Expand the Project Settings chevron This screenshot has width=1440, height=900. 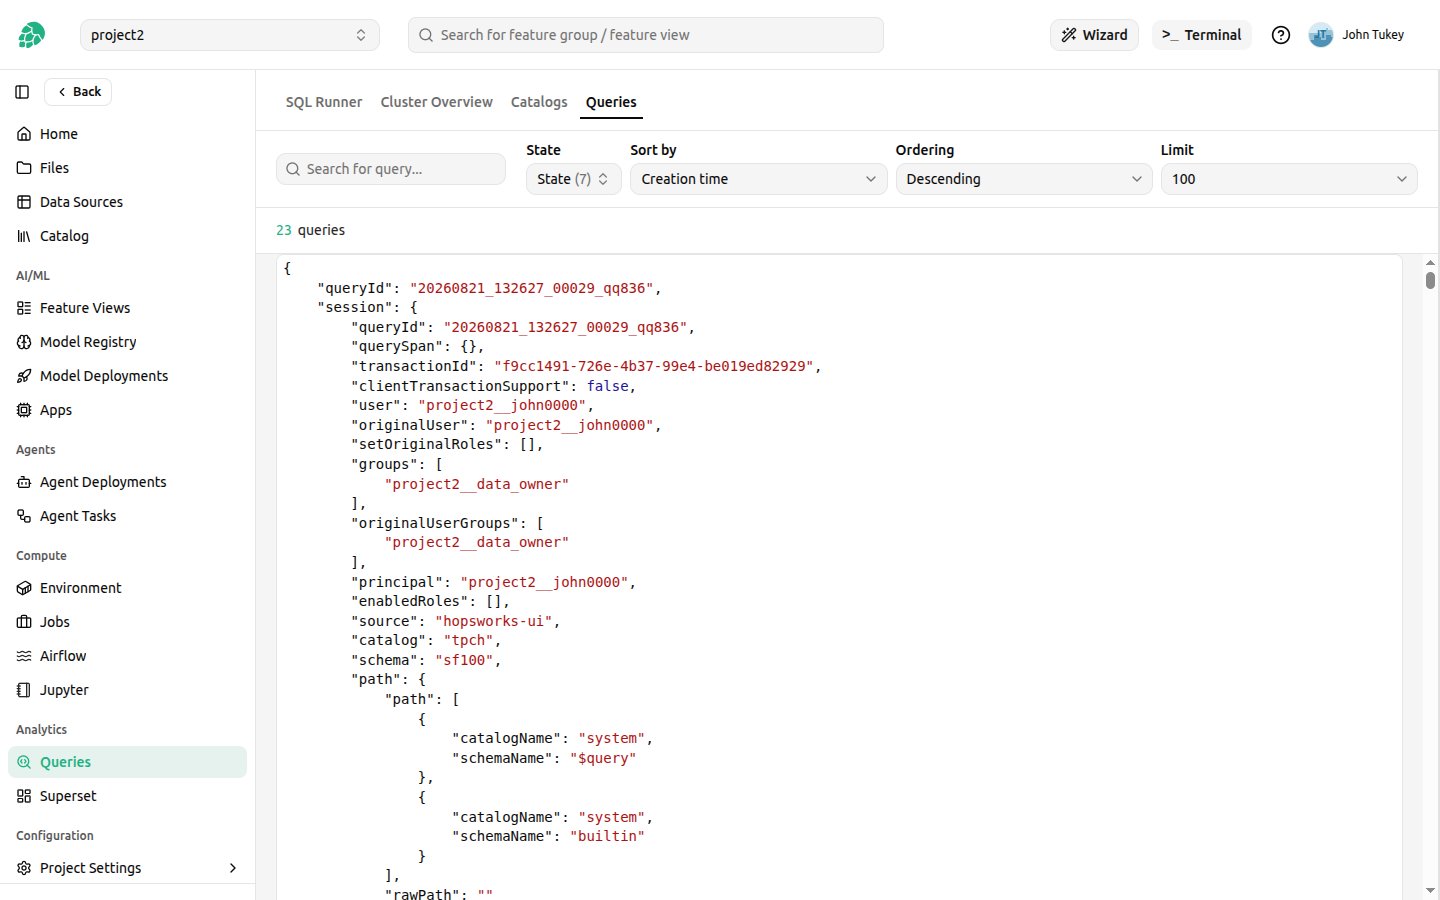233,868
